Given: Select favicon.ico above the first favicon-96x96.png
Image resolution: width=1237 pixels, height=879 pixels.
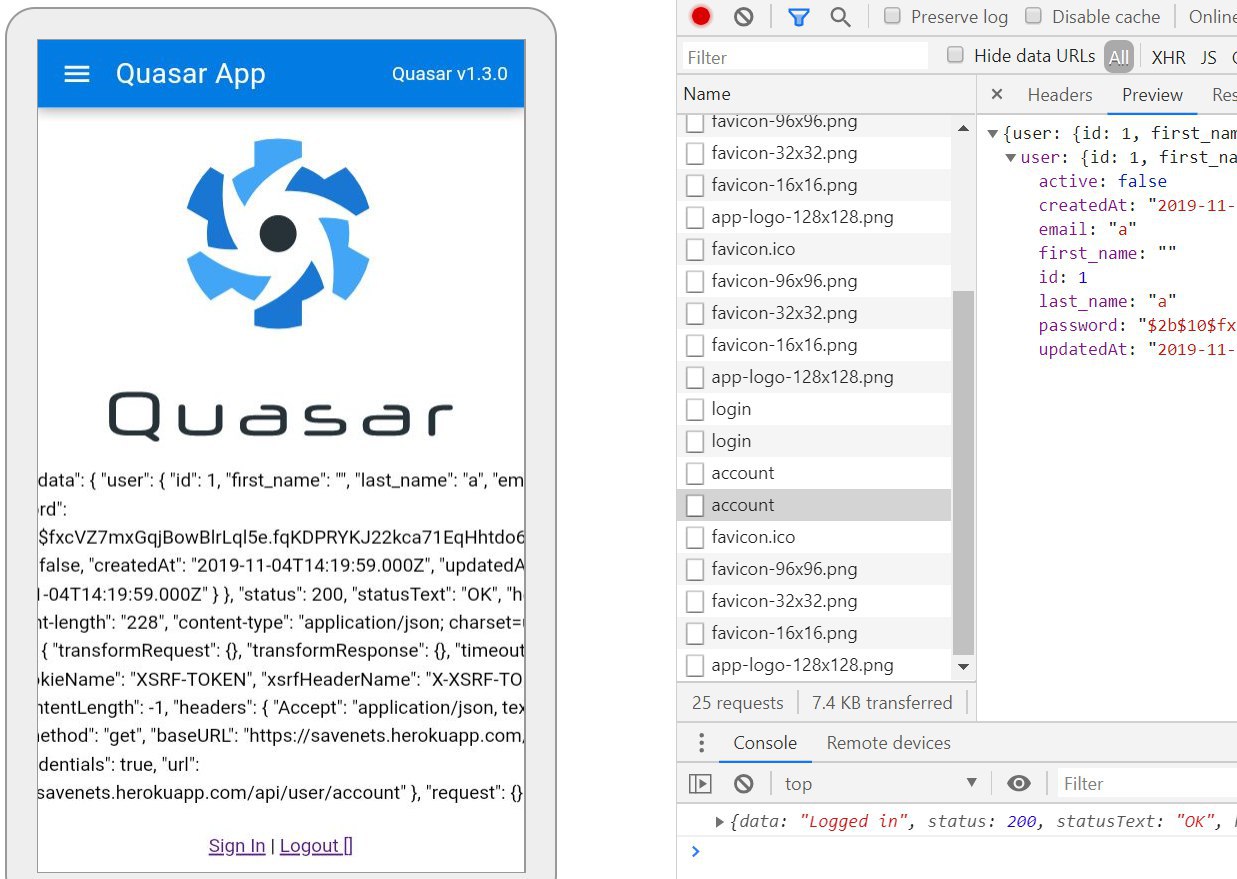Looking at the screenshot, I should 814,249.
